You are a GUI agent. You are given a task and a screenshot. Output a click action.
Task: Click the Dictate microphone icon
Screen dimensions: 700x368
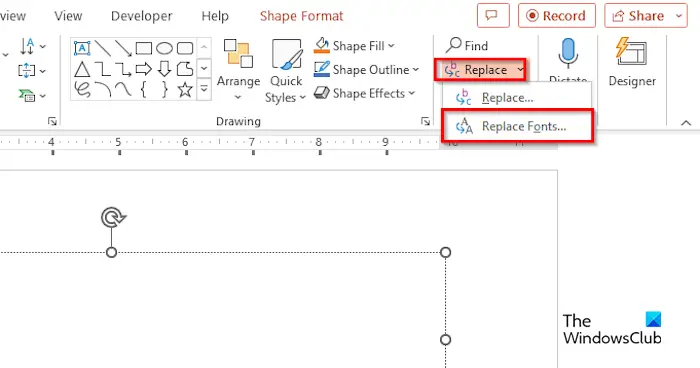[567, 53]
